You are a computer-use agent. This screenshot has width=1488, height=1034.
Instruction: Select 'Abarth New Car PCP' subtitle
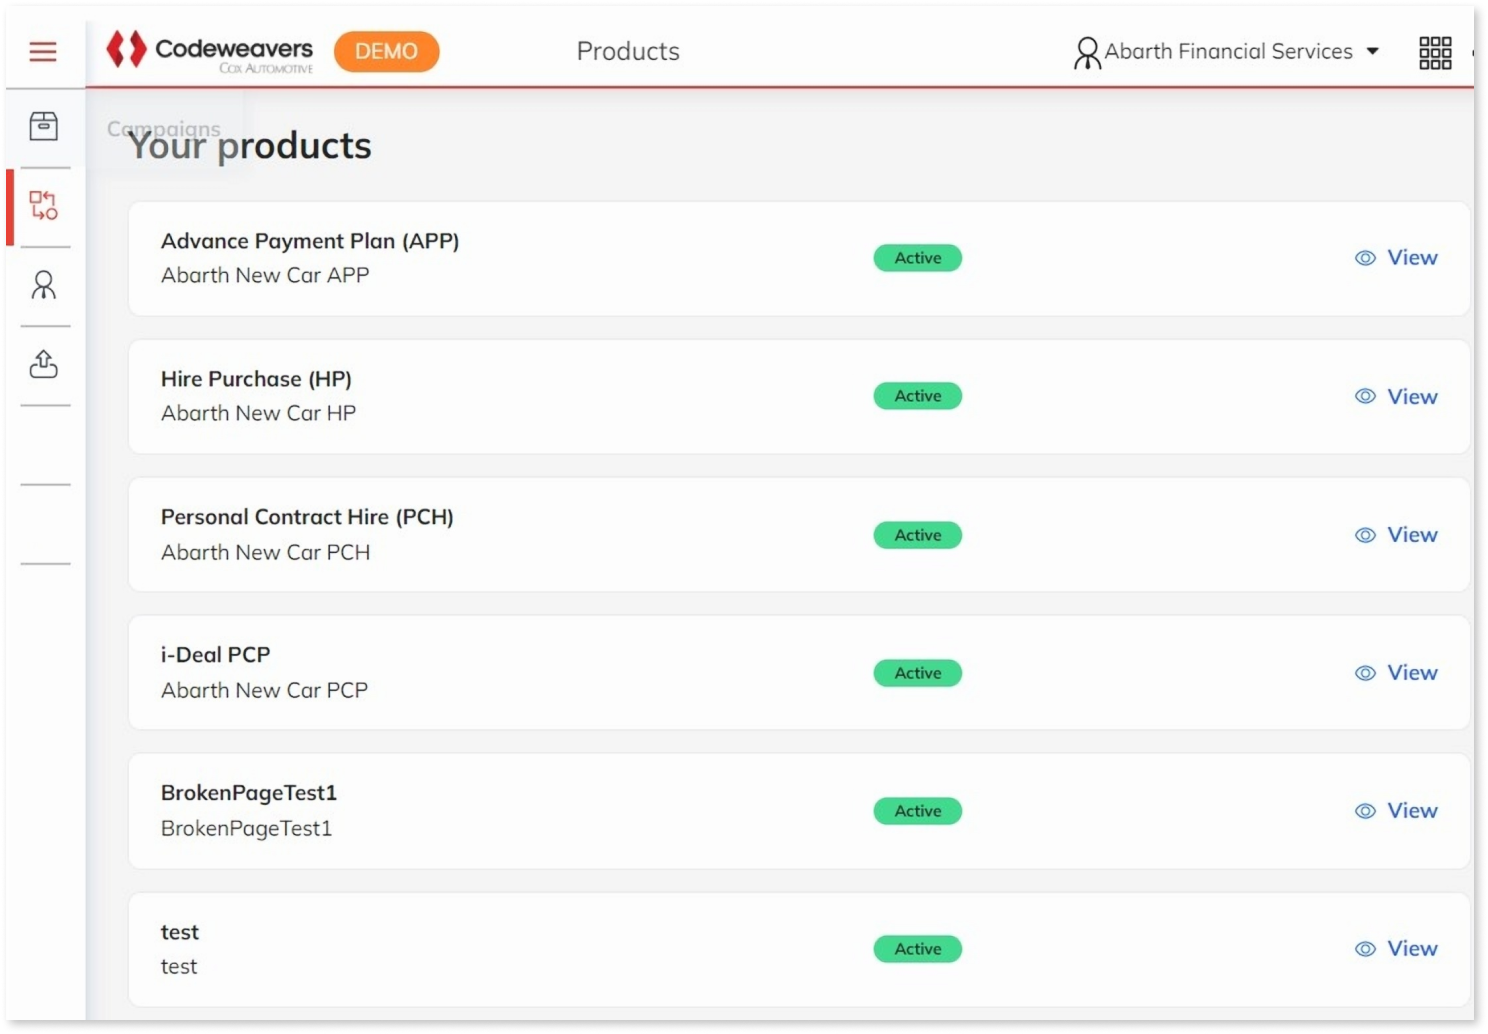coord(264,690)
